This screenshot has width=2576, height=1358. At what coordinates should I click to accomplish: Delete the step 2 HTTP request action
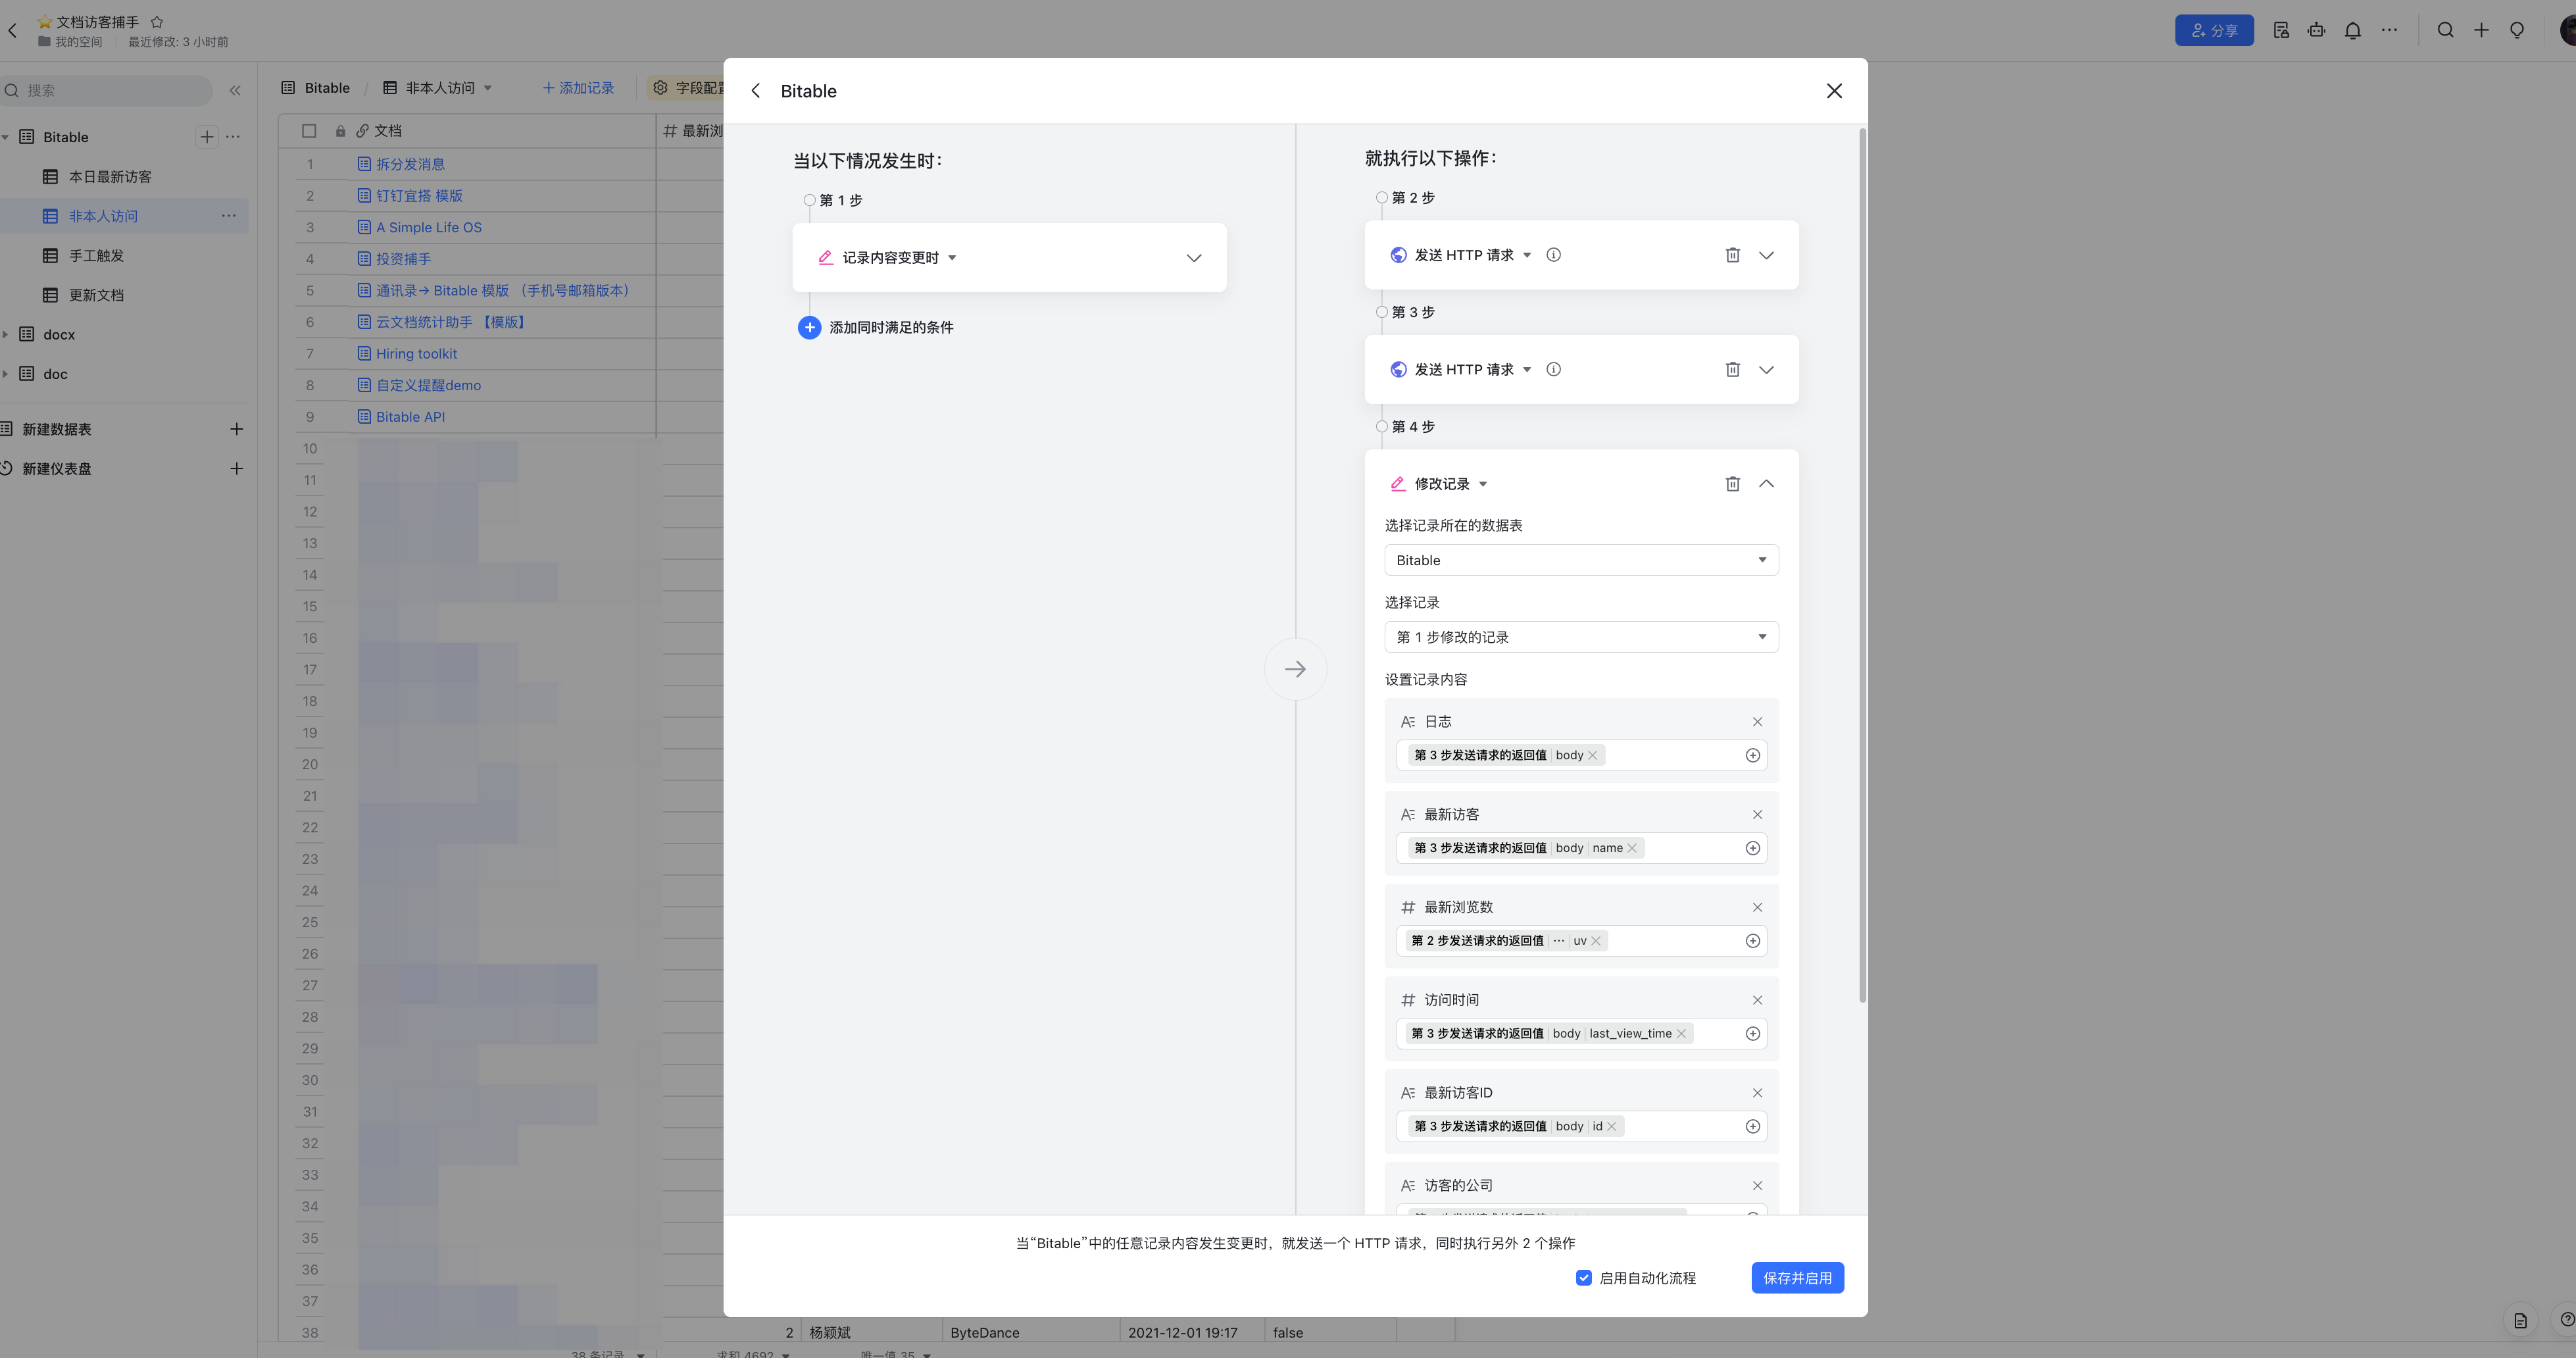click(1732, 255)
